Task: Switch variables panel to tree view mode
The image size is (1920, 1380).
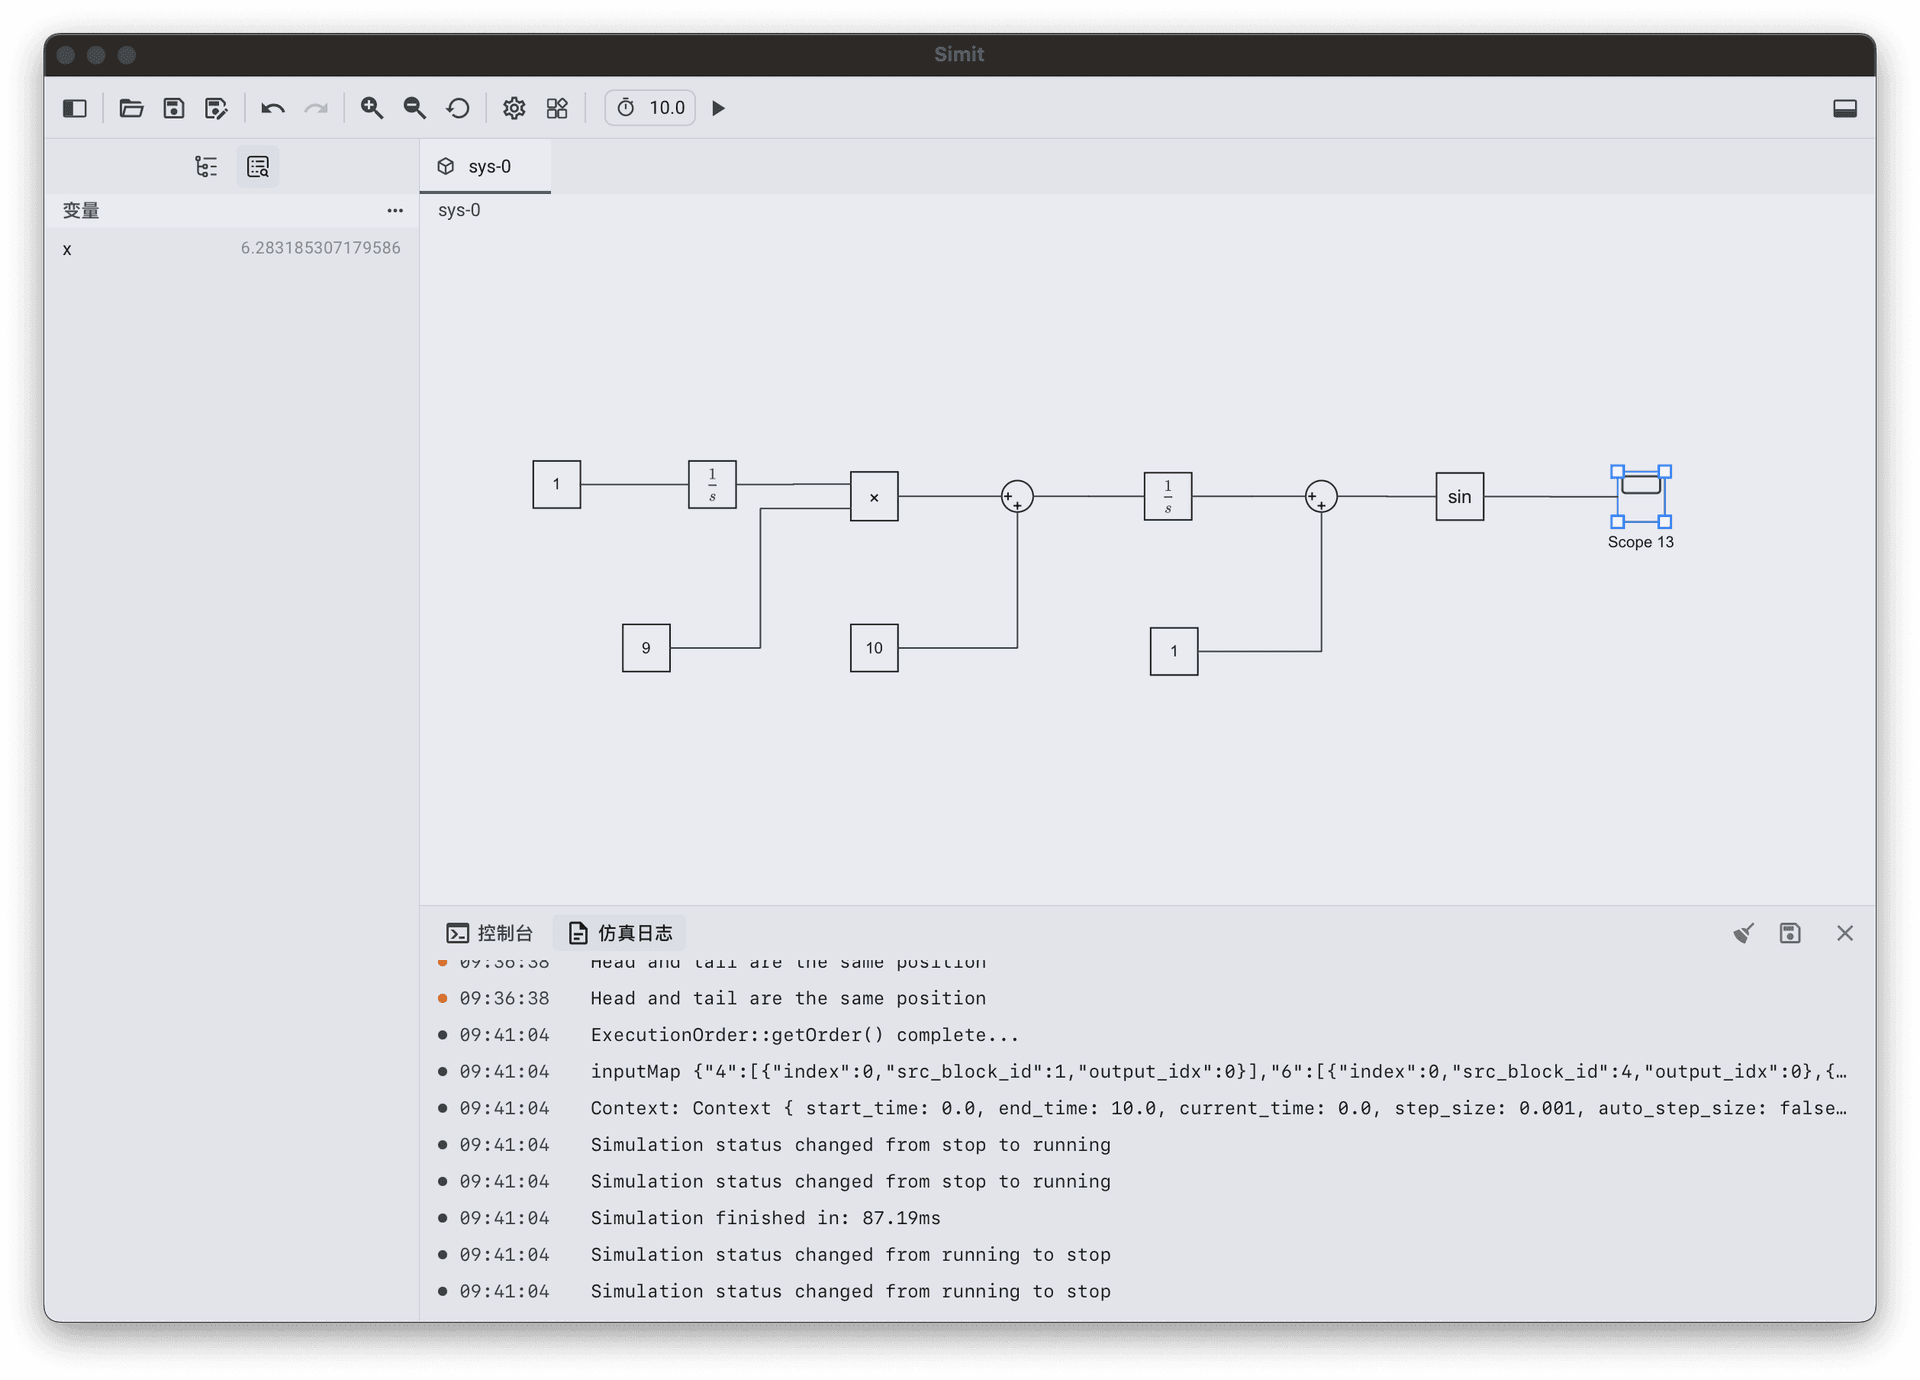Action: coord(206,166)
